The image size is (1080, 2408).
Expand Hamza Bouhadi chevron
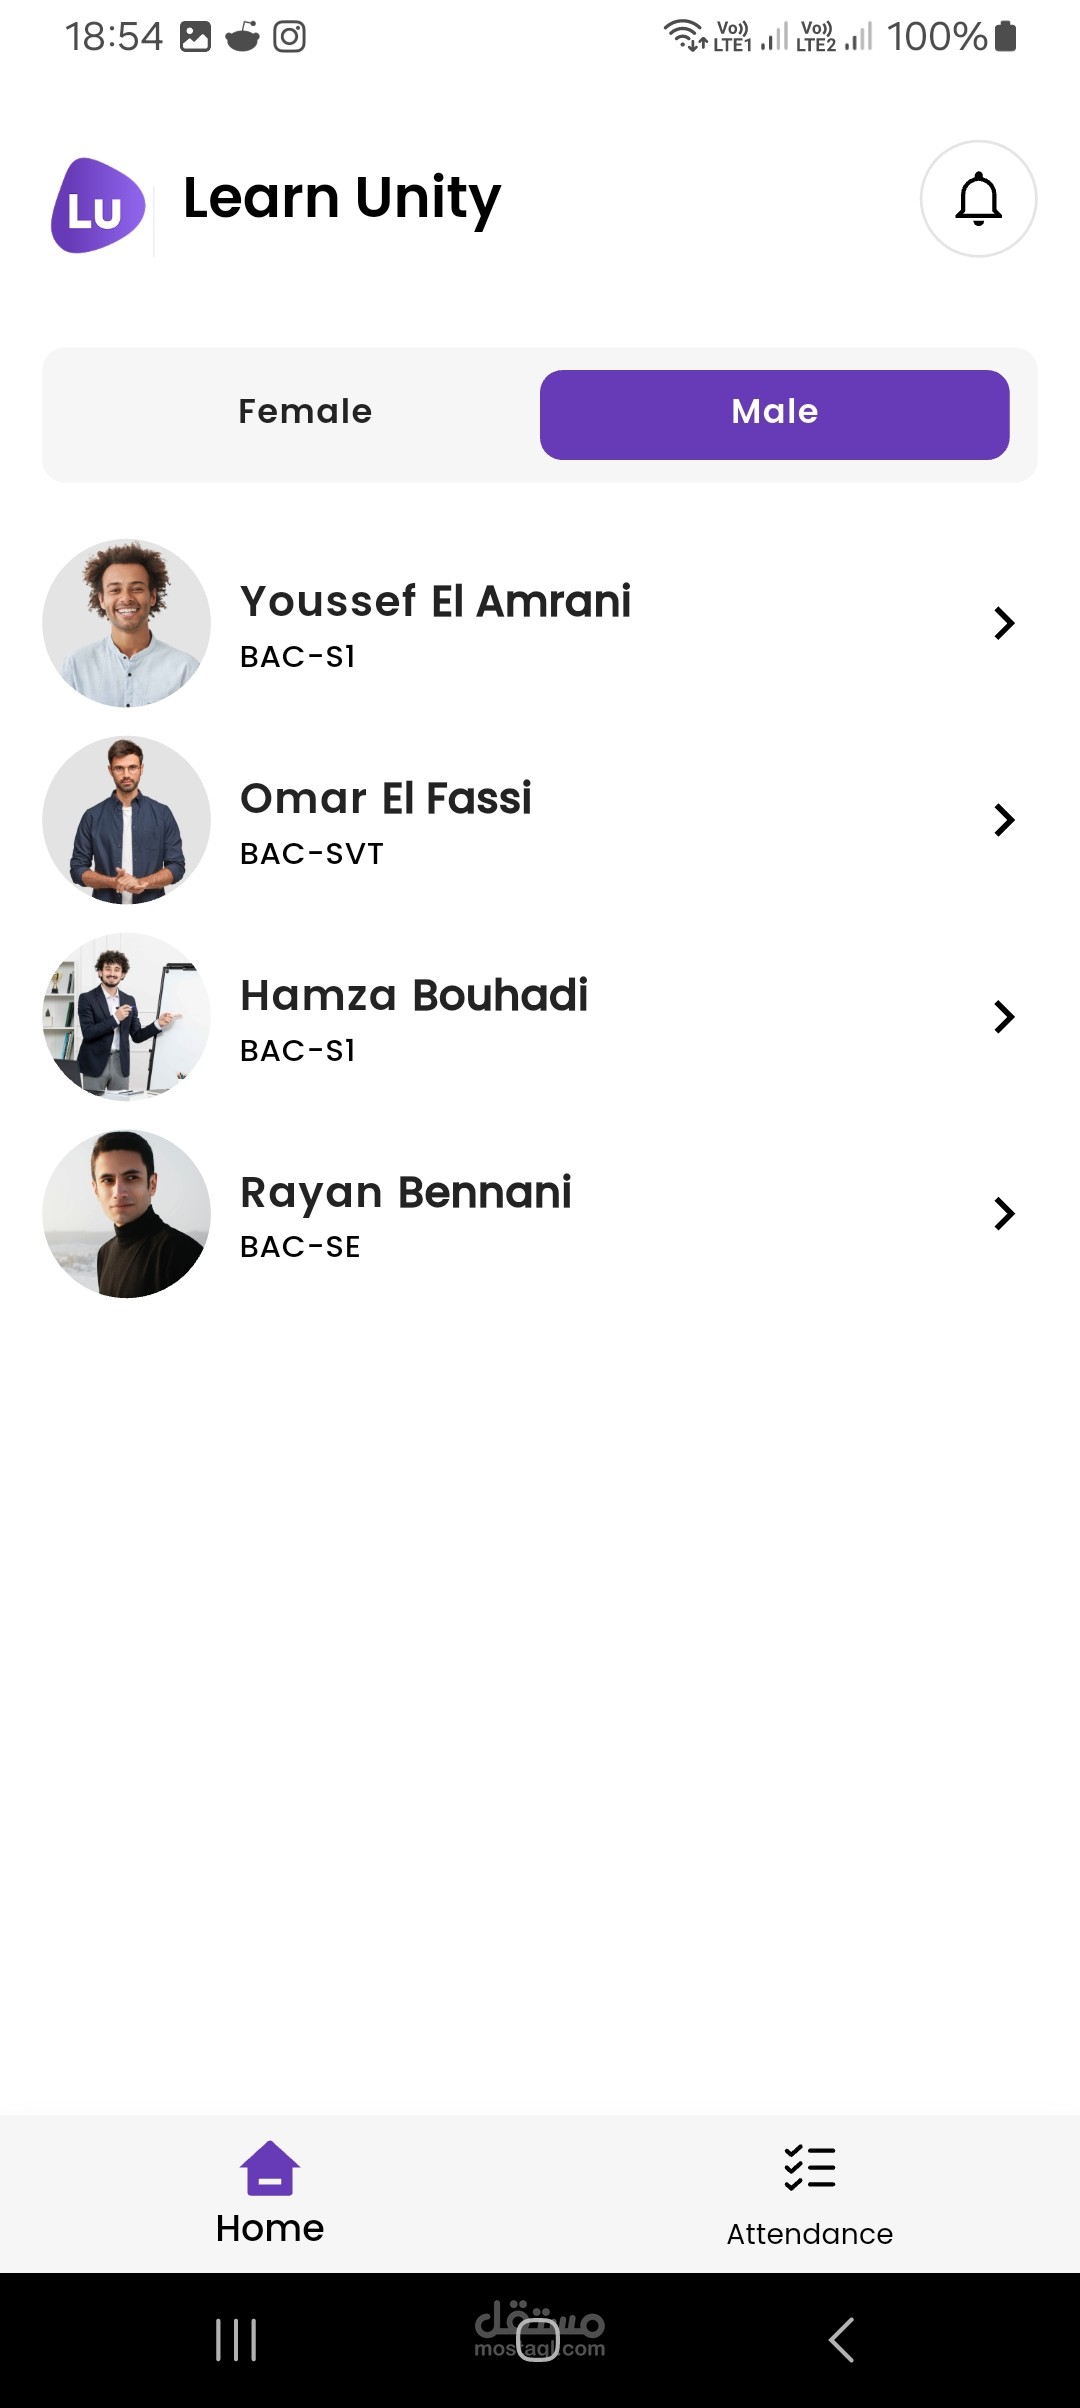click(x=1004, y=1017)
